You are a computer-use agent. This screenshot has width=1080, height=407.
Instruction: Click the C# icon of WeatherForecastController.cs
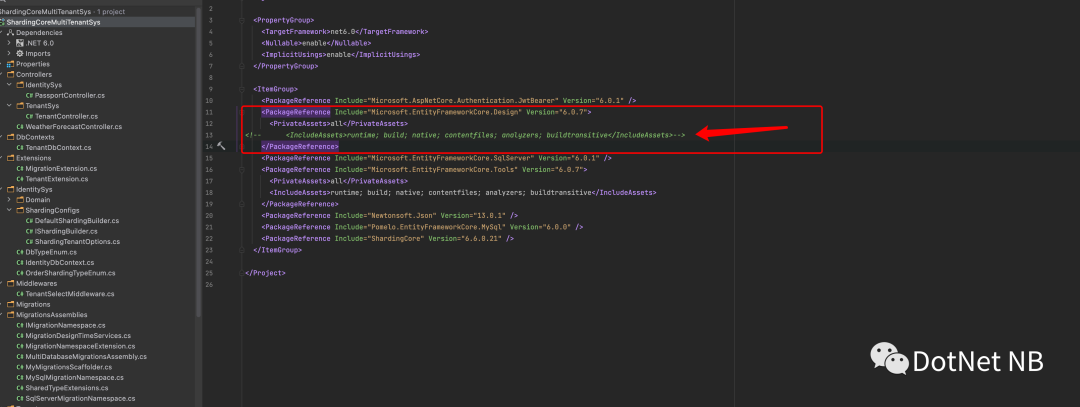(20, 127)
